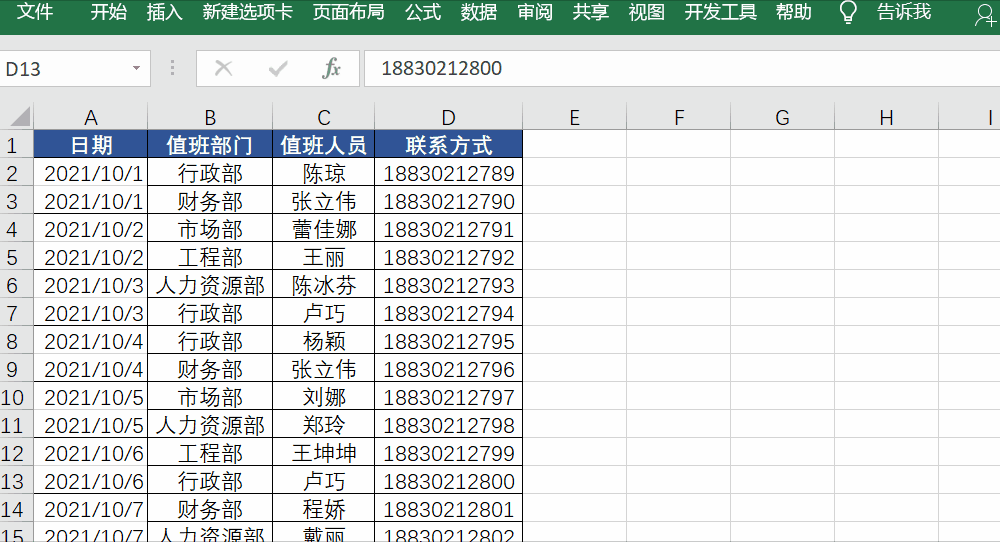The height and width of the screenshot is (542, 1000).
Task: Switch to the 视图 tab
Action: pos(647,12)
